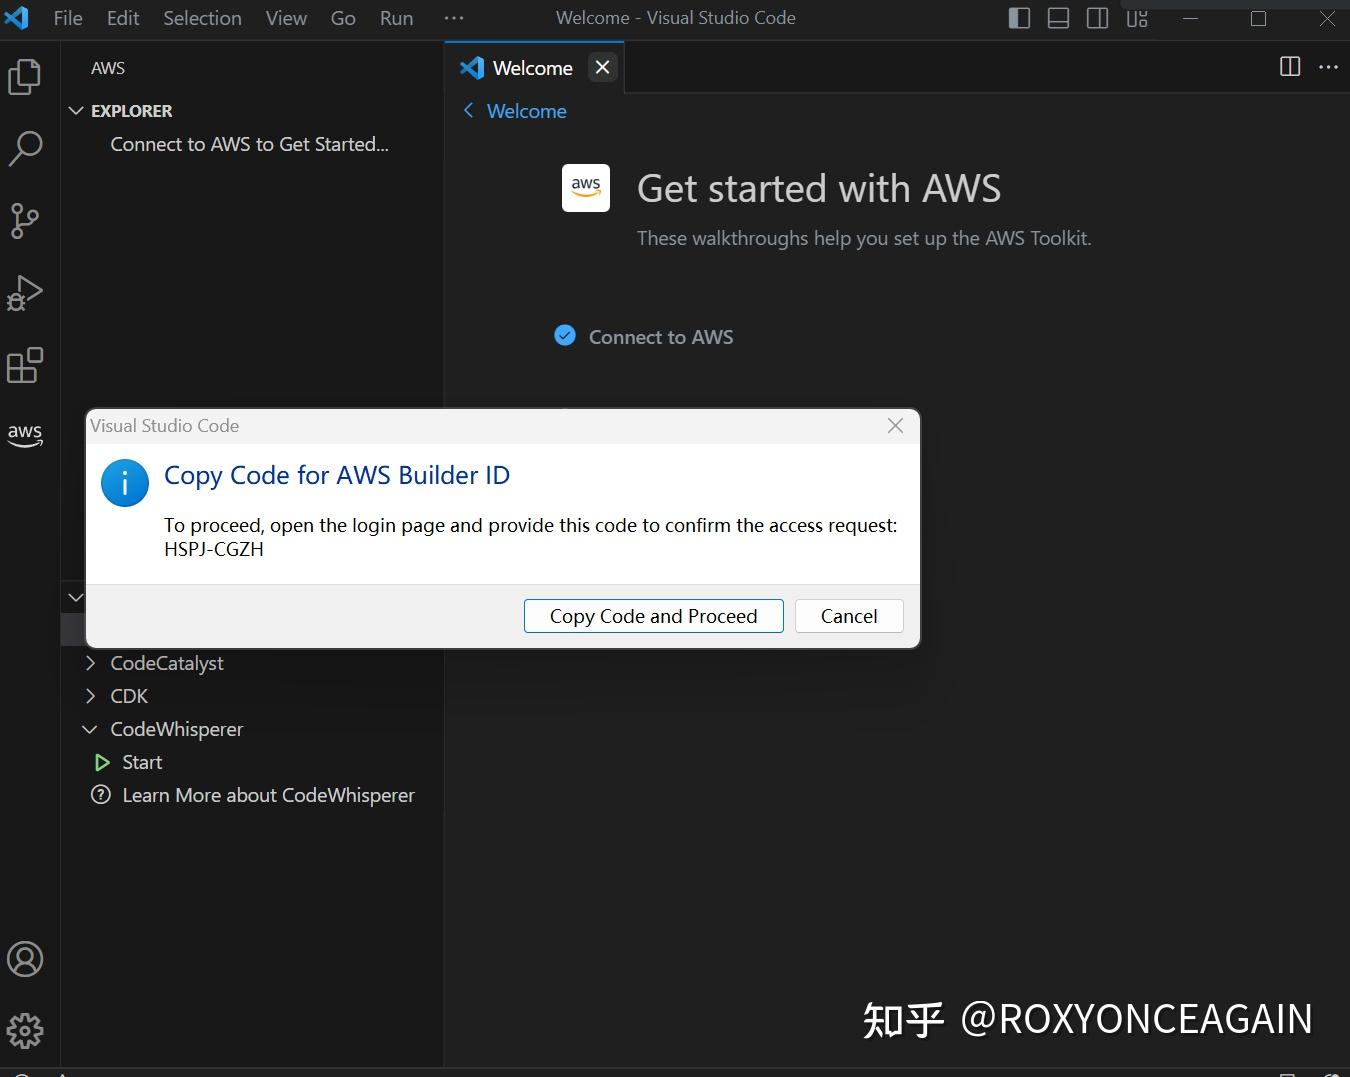The height and width of the screenshot is (1077, 1350).
Task: Open the Explorer view in activity bar
Action: [25, 77]
